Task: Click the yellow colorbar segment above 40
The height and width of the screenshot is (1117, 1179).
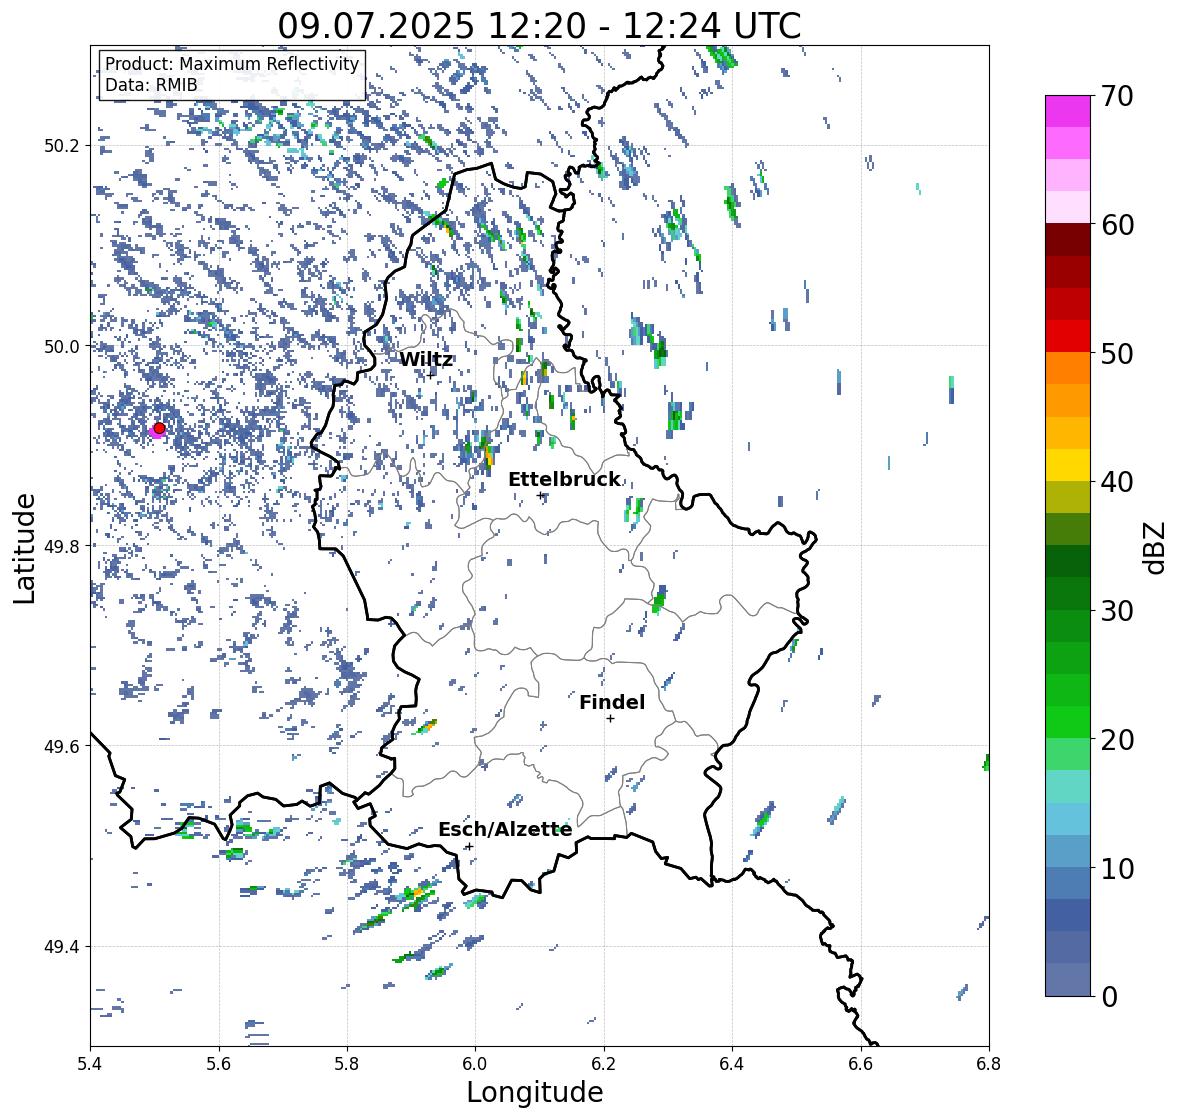Action: (1068, 465)
